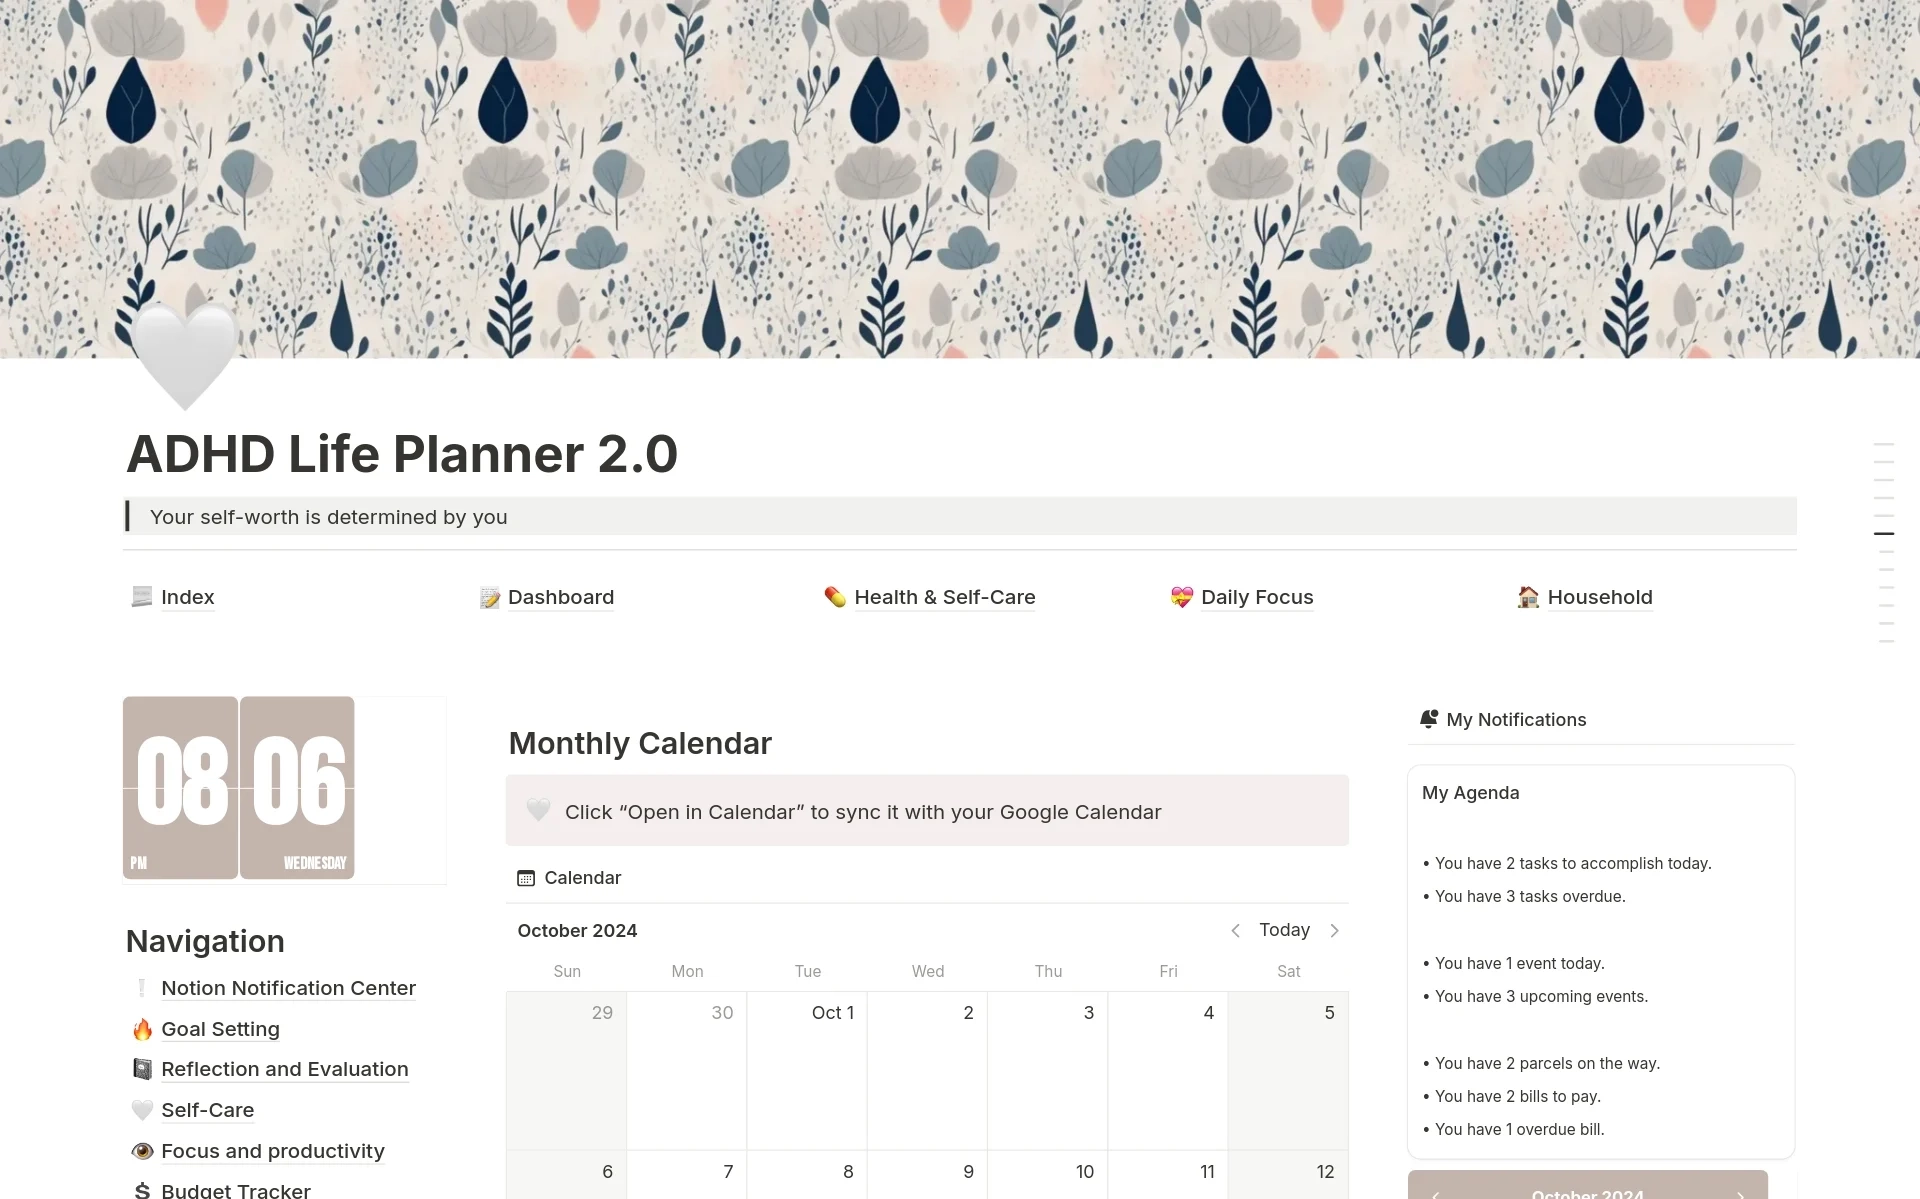Image resolution: width=1920 pixels, height=1199 pixels.
Task: Click the next month chevron on calendar
Action: pyautogui.click(x=1333, y=930)
